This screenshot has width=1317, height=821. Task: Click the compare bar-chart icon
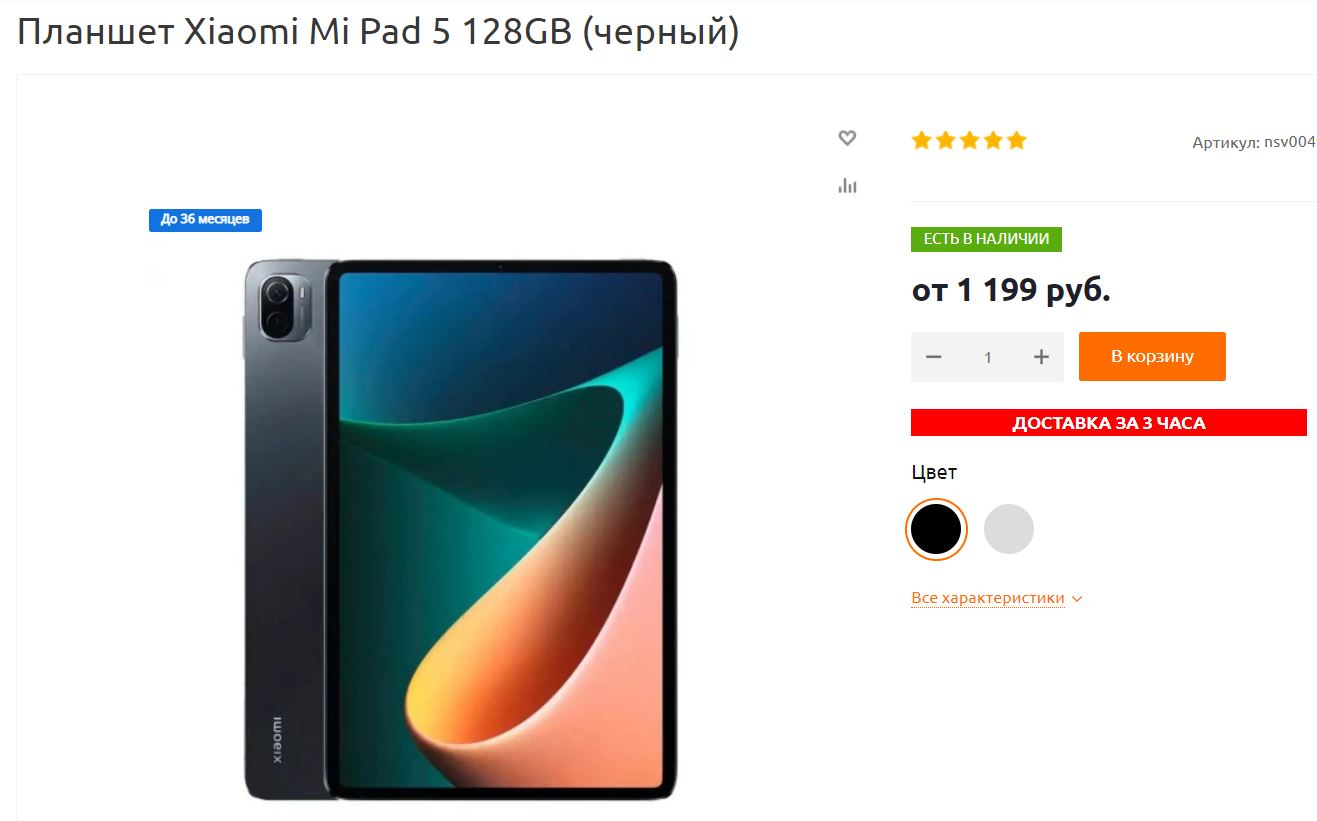pyautogui.click(x=847, y=185)
